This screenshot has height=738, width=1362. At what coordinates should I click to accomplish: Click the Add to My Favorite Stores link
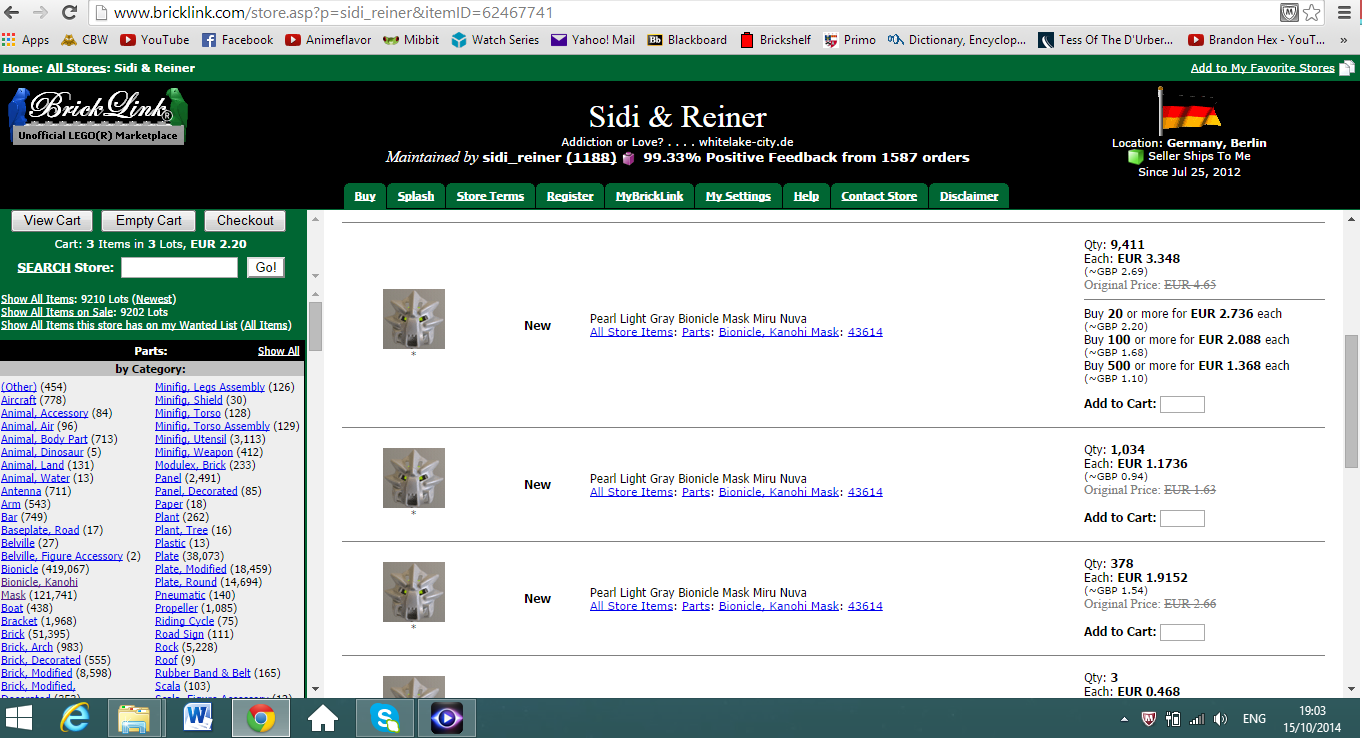(1263, 68)
